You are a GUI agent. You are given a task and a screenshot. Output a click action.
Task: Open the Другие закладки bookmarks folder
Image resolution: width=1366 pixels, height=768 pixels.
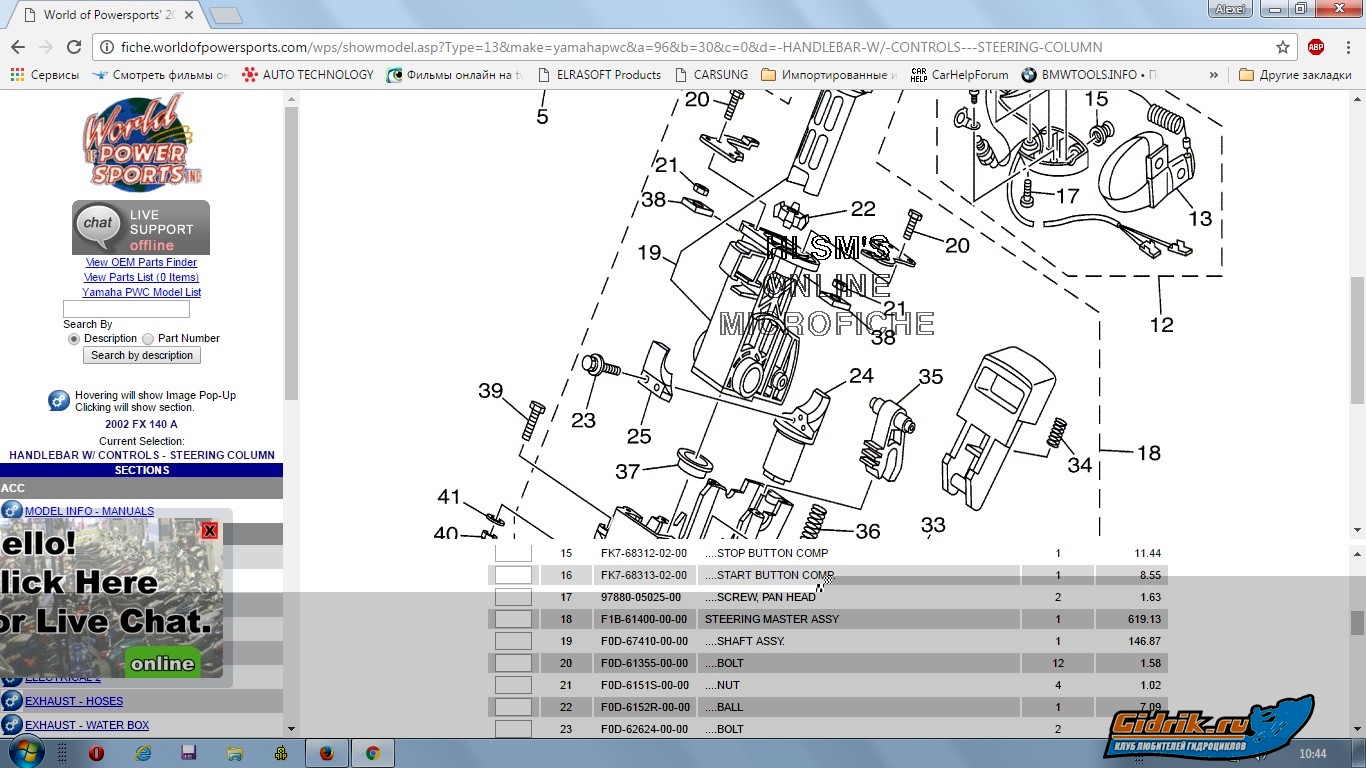tap(1294, 75)
